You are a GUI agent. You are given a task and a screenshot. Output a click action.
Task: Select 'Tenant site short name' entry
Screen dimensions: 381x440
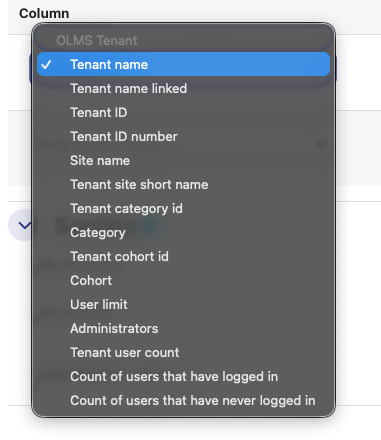pyautogui.click(x=183, y=184)
